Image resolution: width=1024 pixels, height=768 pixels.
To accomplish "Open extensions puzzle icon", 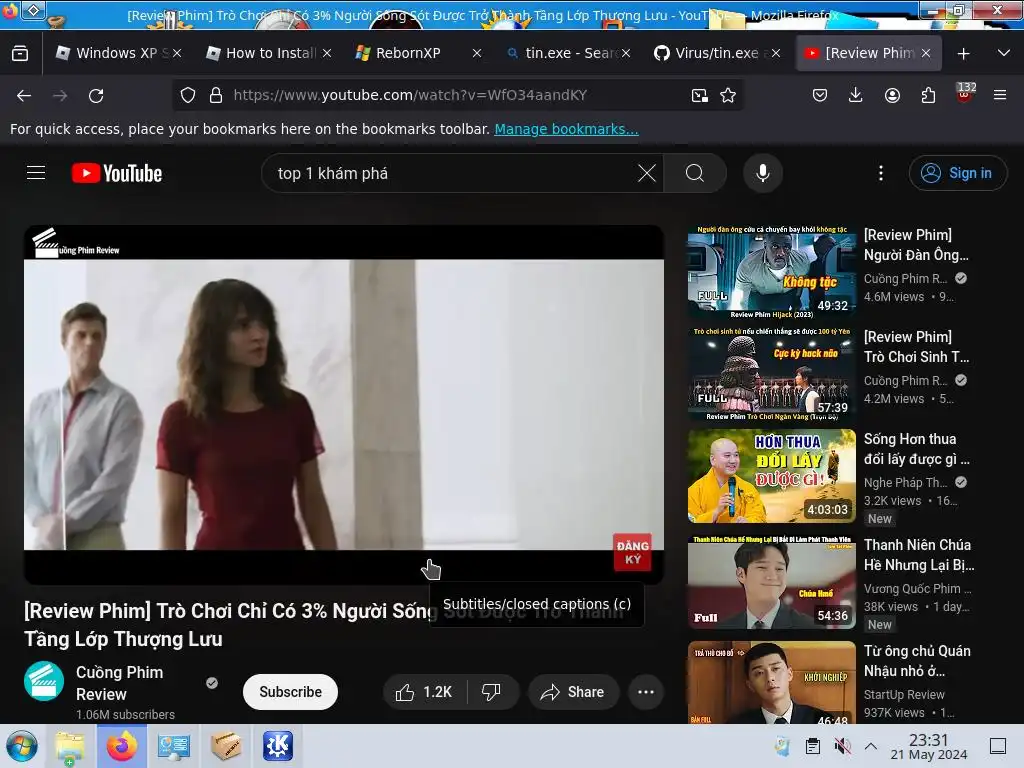I will (928, 95).
